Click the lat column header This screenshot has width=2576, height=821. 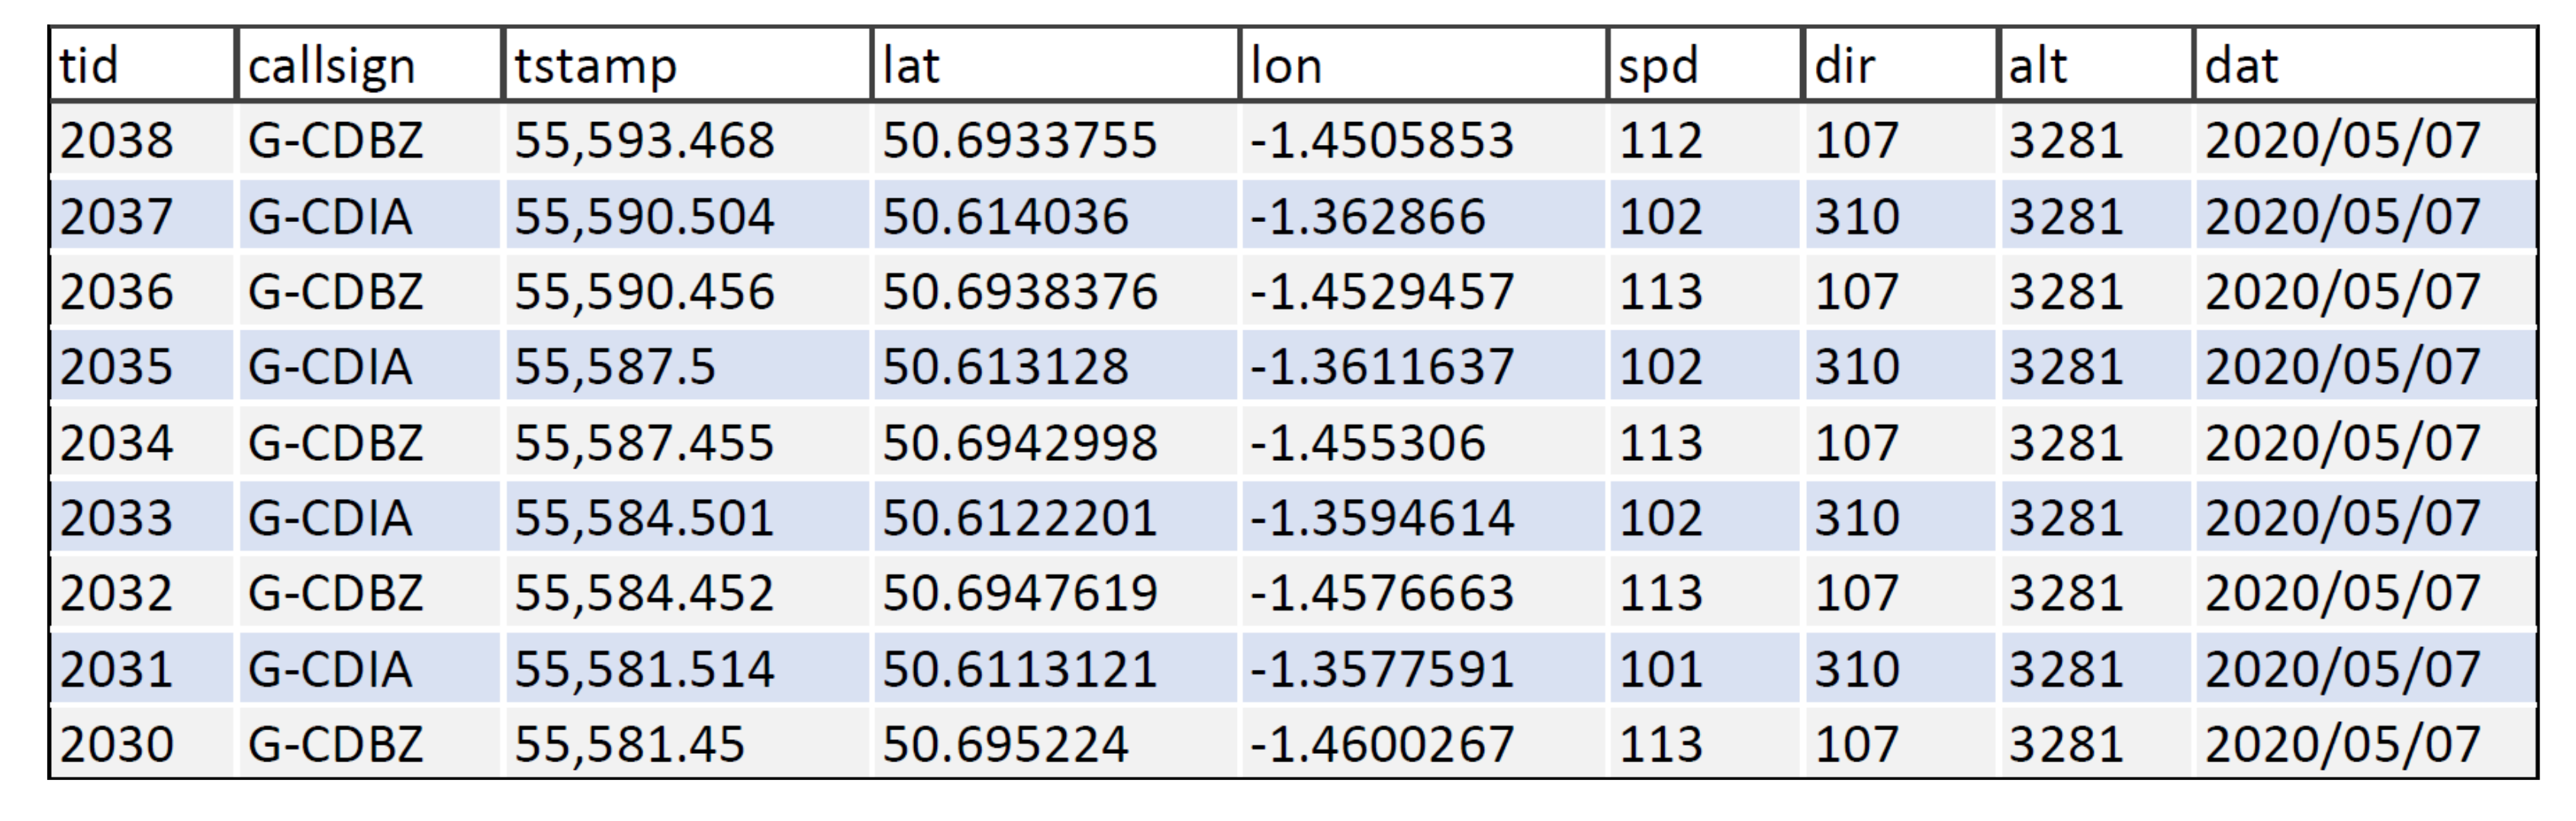point(1056,65)
